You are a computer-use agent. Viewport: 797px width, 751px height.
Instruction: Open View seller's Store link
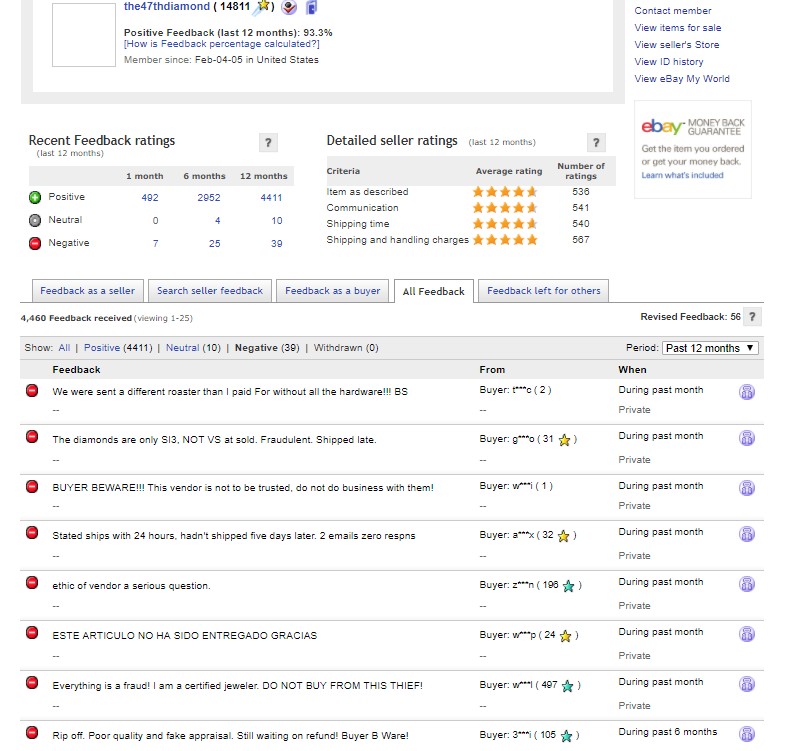(x=677, y=45)
